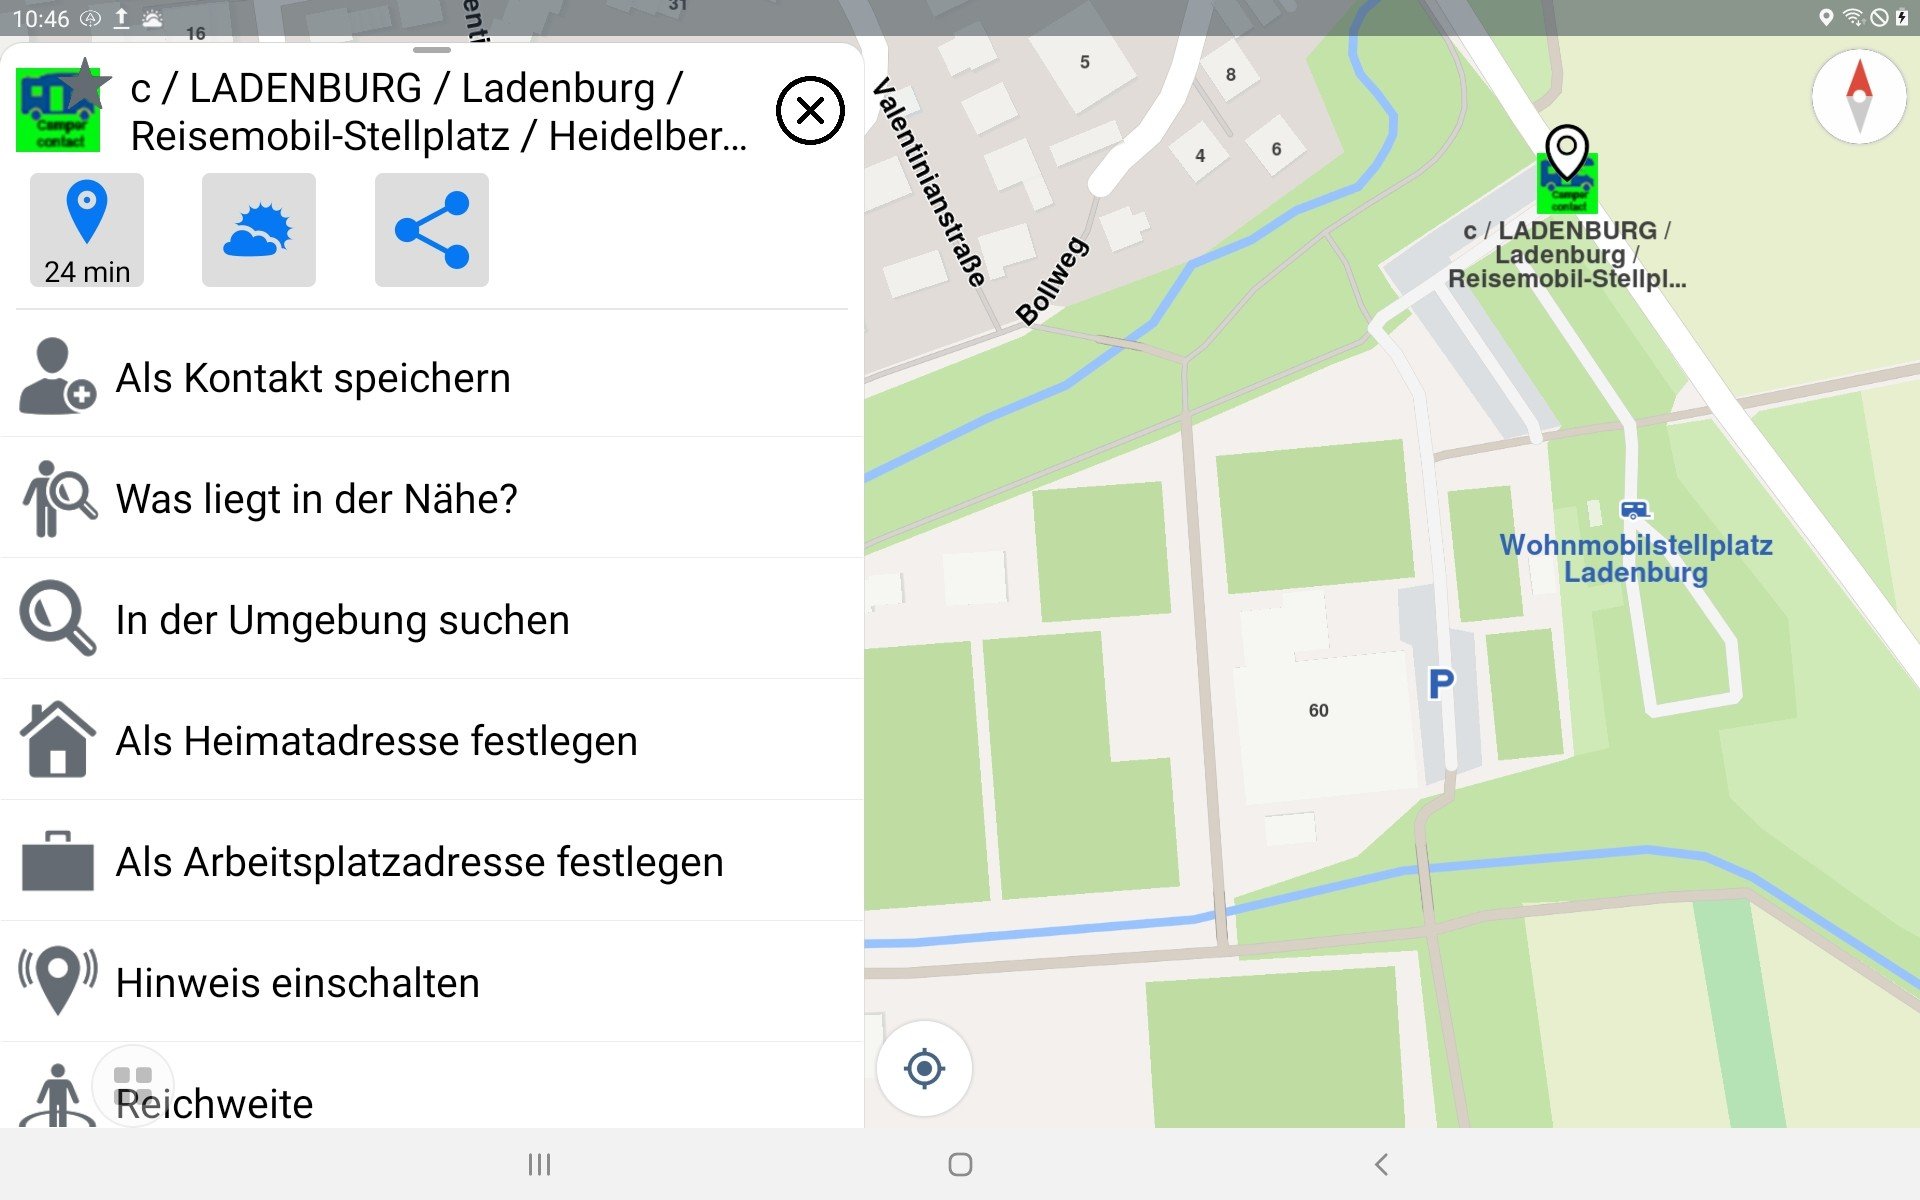Close the place details panel

coord(810,110)
